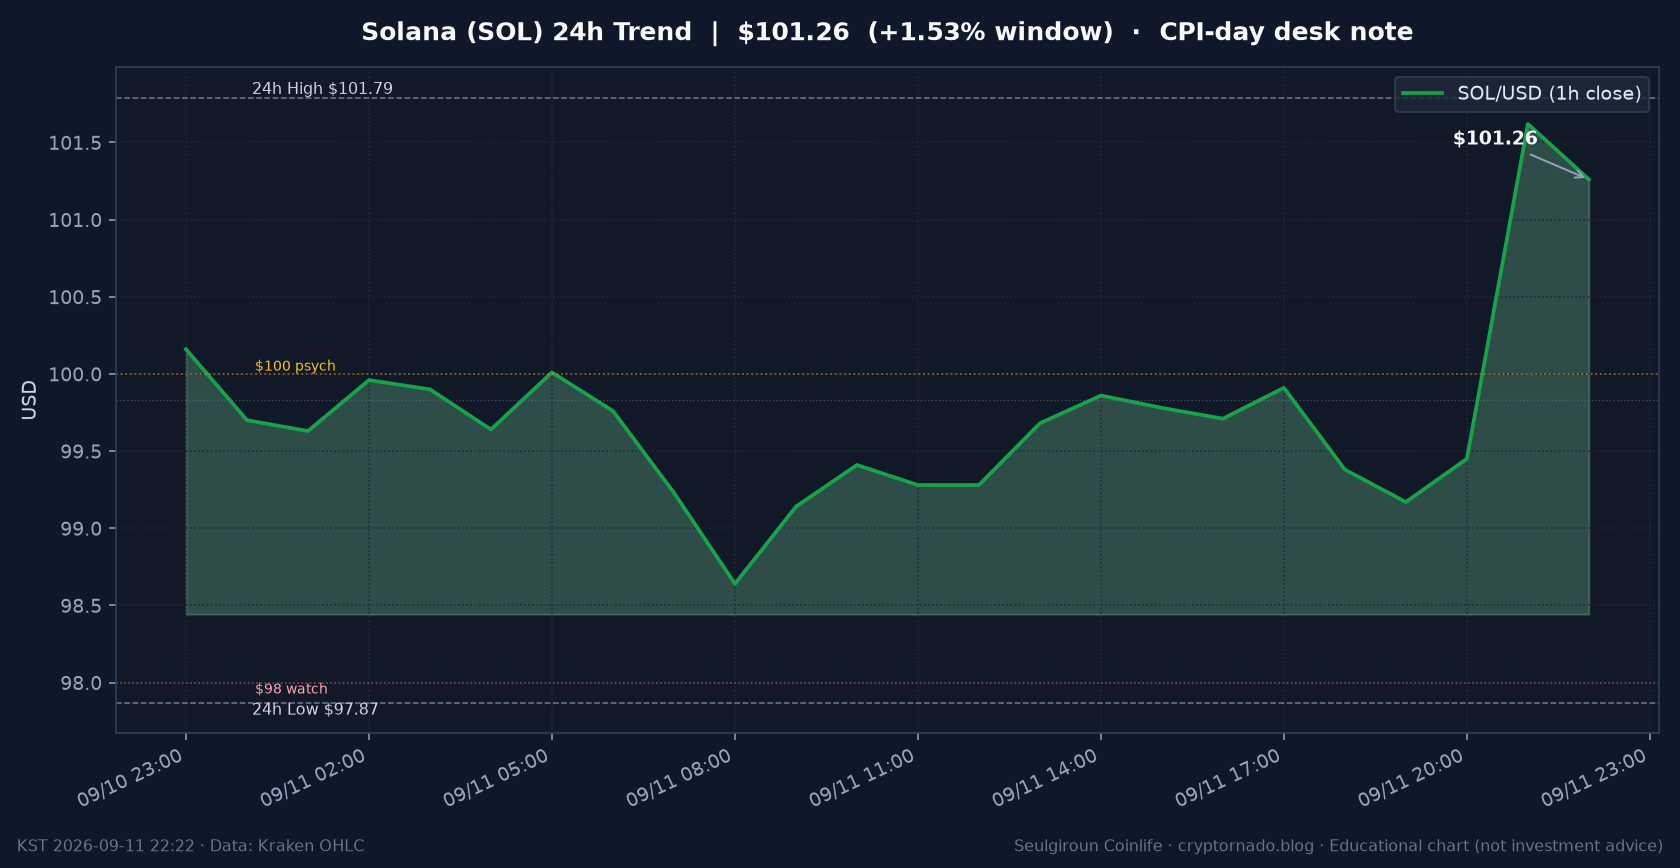The height and width of the screenshot is (868, 1680).
Task: Click the 101.5 y-axis tick value
Action: coord(76,143)
